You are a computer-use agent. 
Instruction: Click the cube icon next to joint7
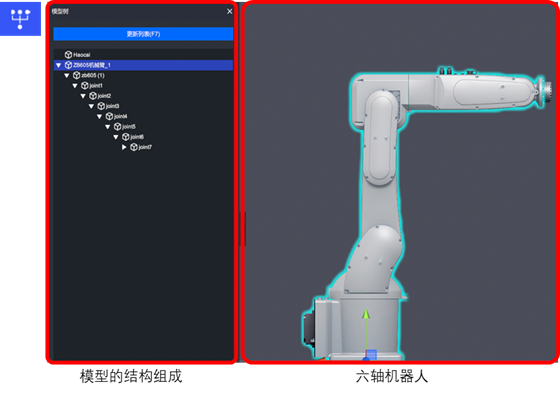click(134, 147)
